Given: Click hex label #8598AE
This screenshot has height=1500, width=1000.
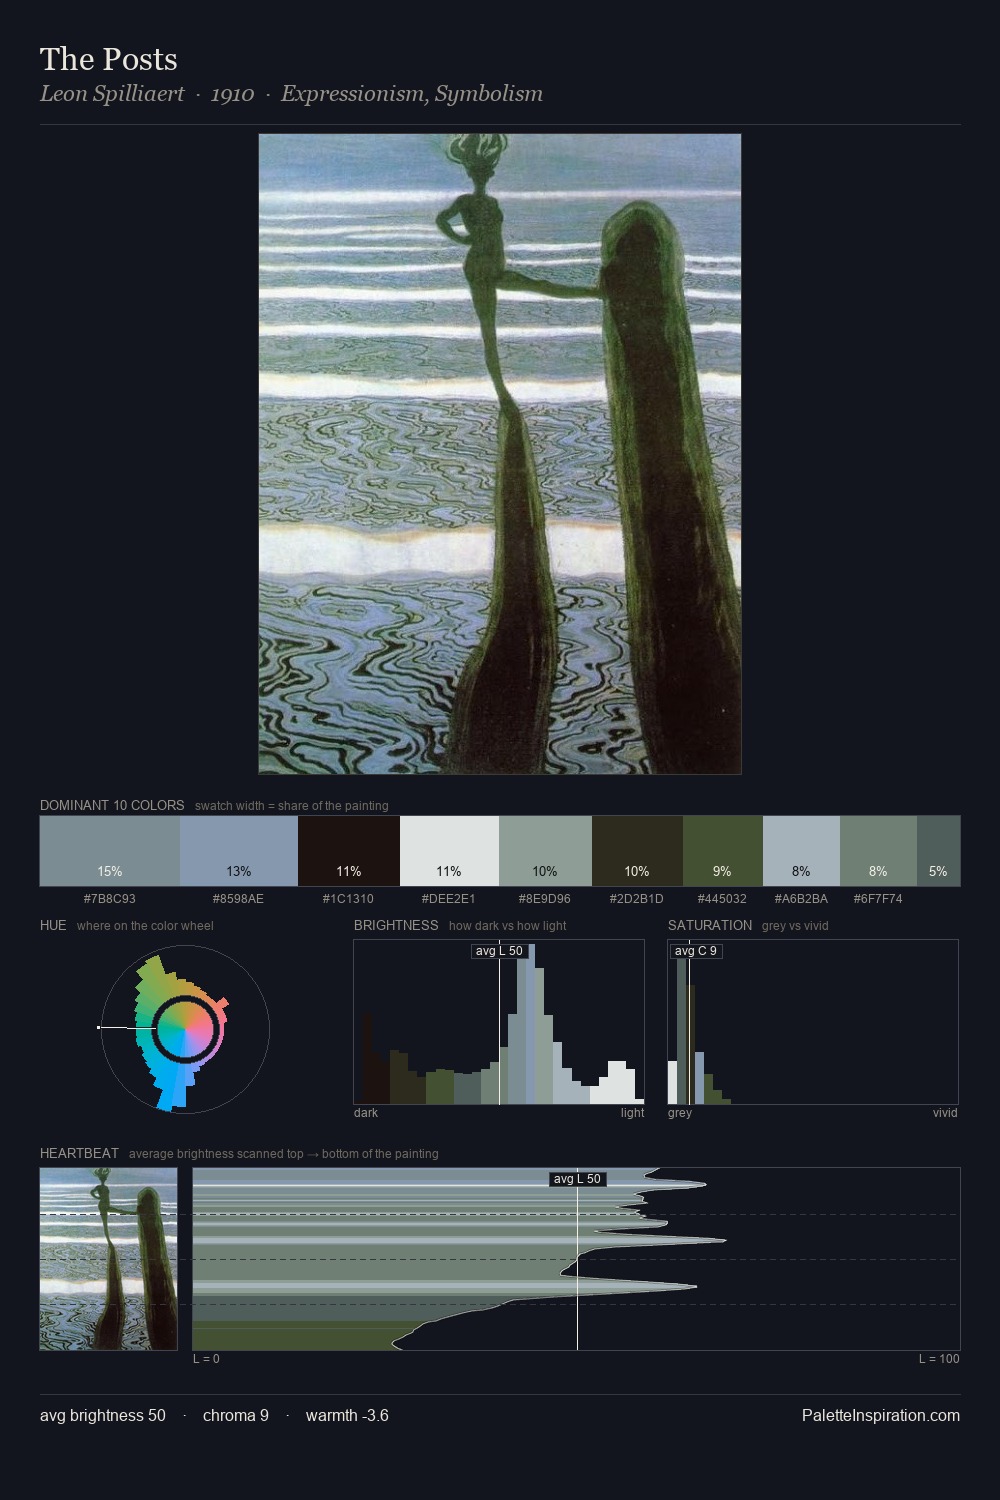Looking at the screenshot, I should (x=239, y=899).
